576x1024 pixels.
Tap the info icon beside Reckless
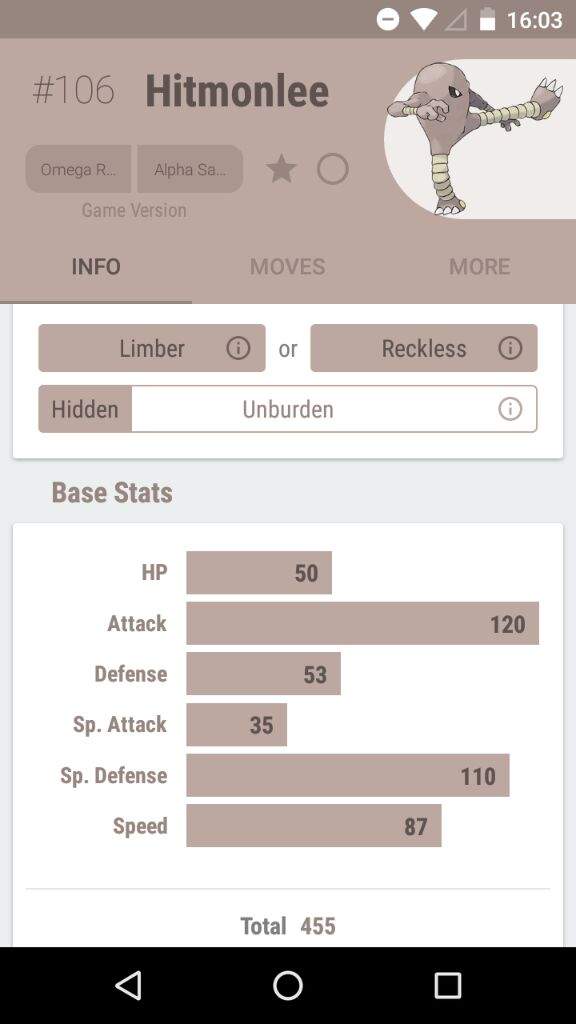pyautogui.click(x=509, y=348)
